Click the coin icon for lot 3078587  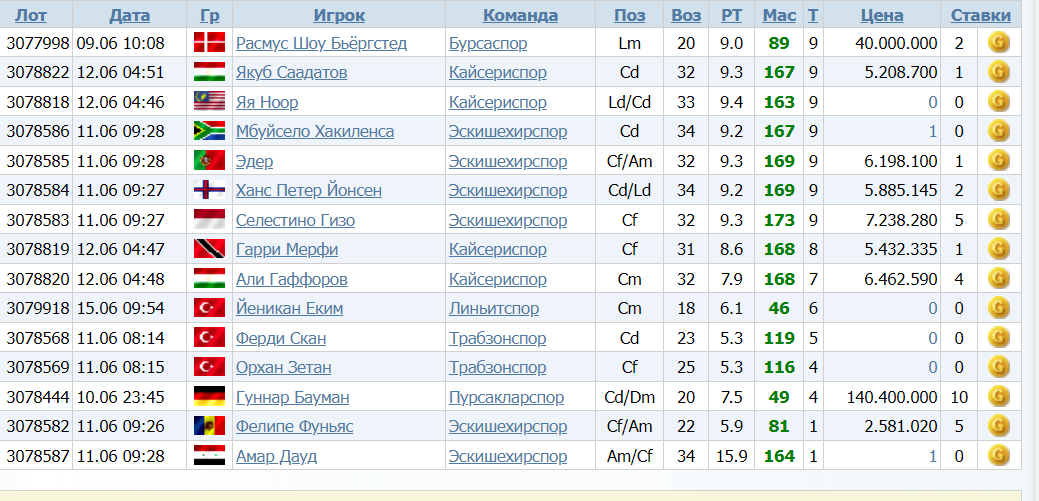997,456
